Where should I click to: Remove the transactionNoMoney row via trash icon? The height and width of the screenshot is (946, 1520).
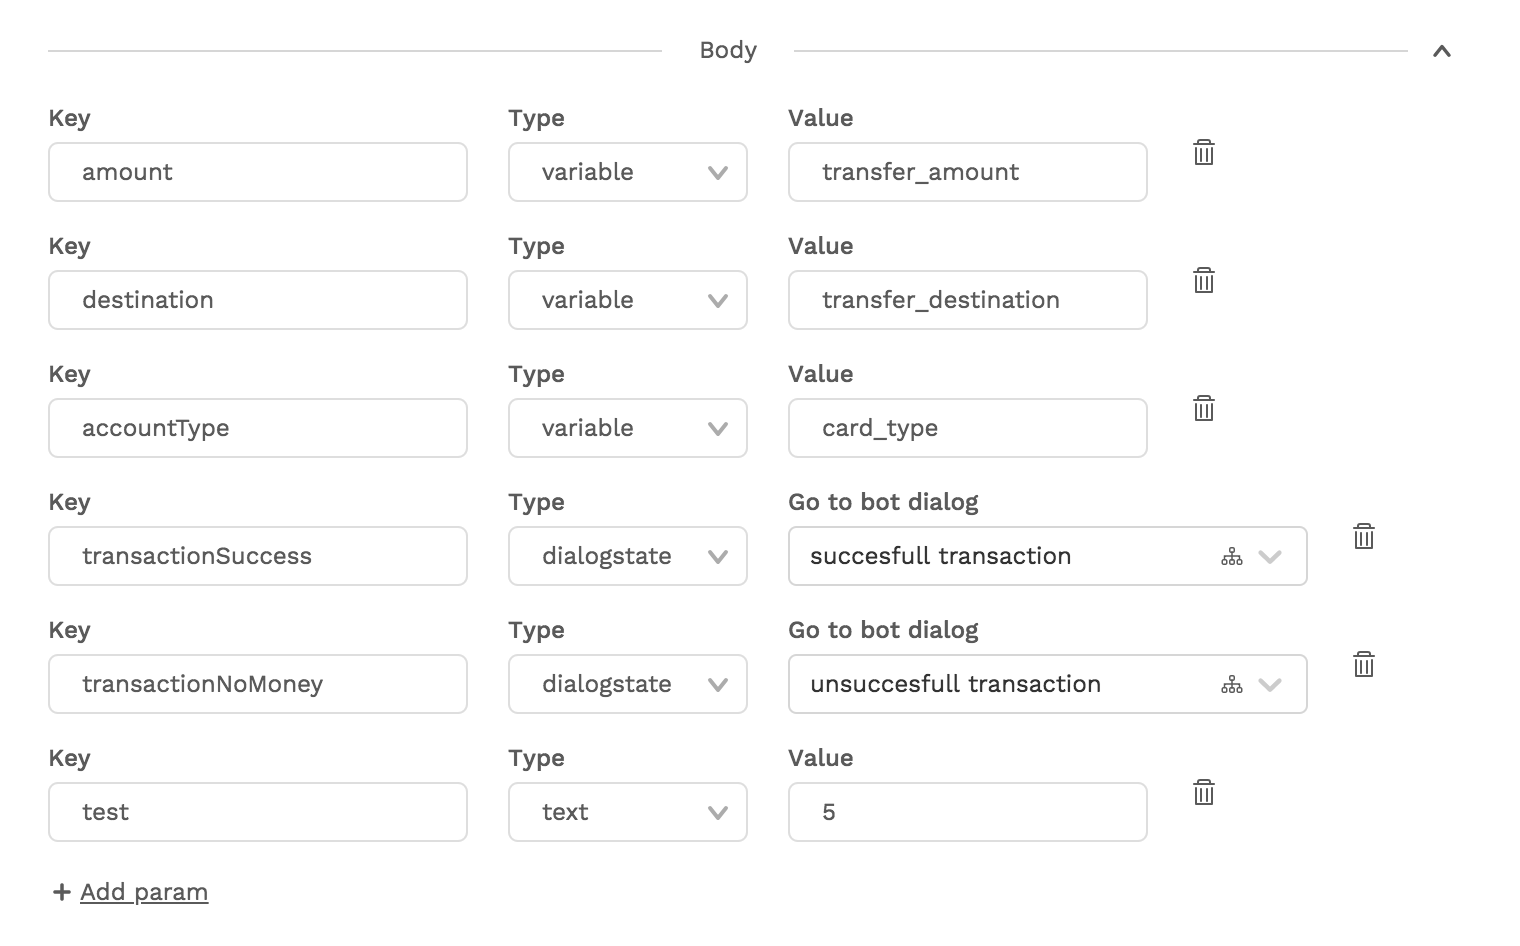point(1364,664)
